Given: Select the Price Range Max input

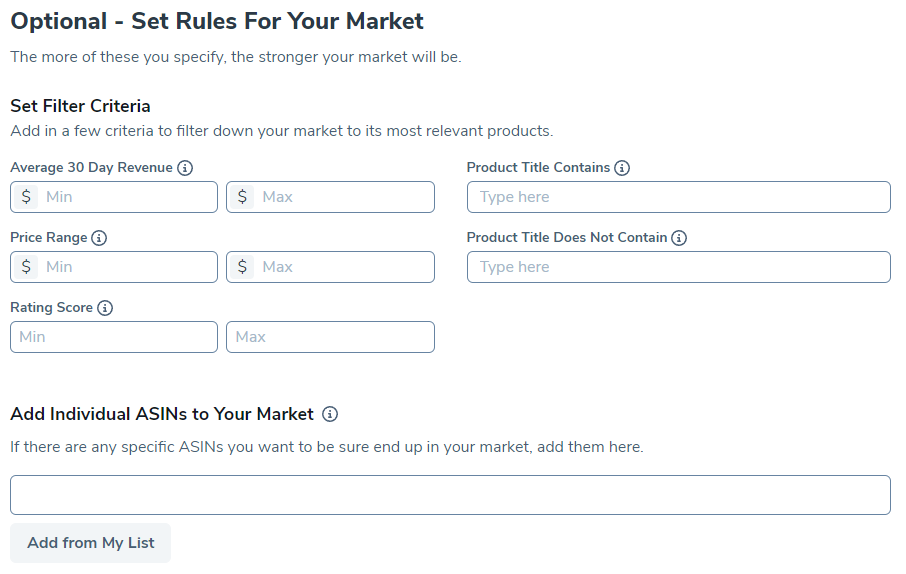Looking at the screenshot, I should tap(343, 267).
